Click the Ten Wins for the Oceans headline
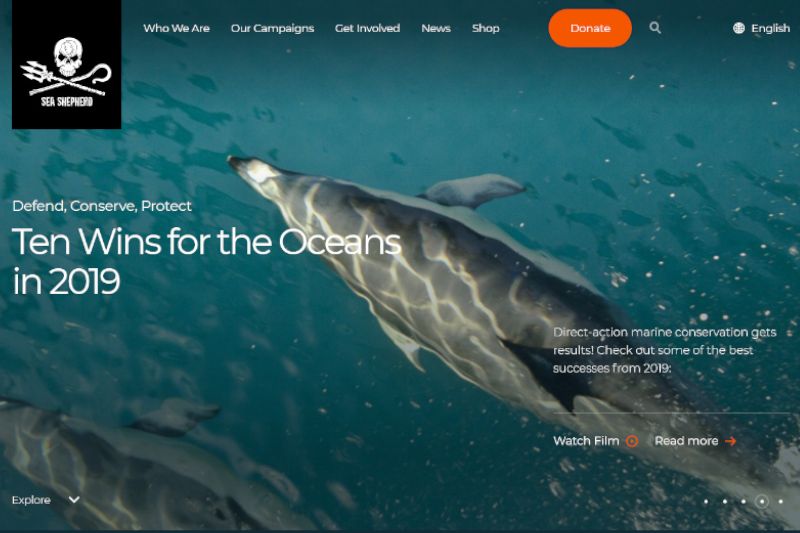The height and width of the screenshot is (533, 800). (x=207, y=261)
